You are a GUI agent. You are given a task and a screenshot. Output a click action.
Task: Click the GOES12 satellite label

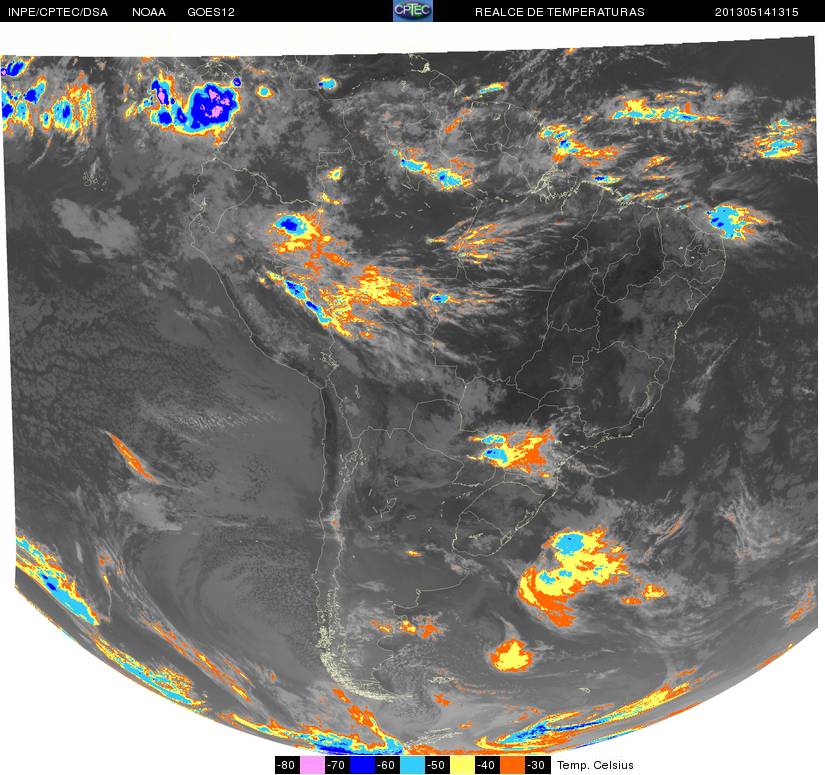click(211, 12)
